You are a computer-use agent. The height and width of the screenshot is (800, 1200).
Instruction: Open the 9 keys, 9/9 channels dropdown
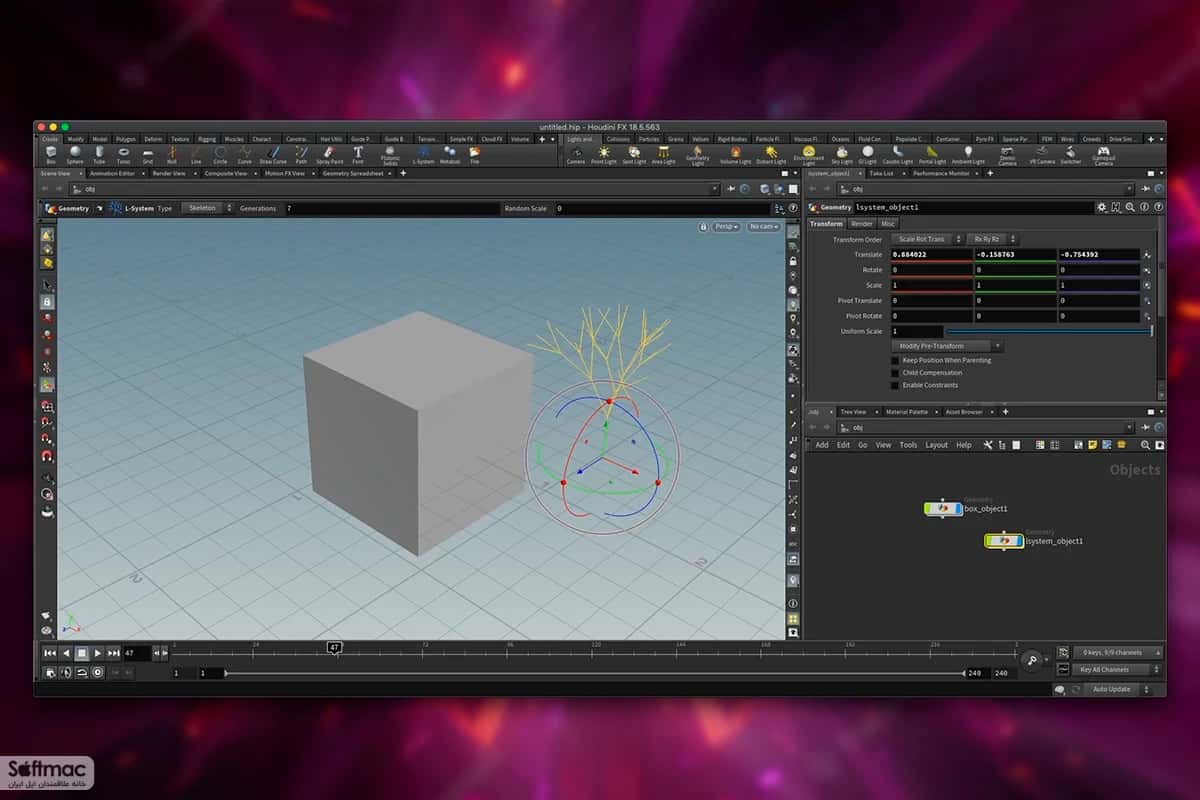(x=1117, y=652)
